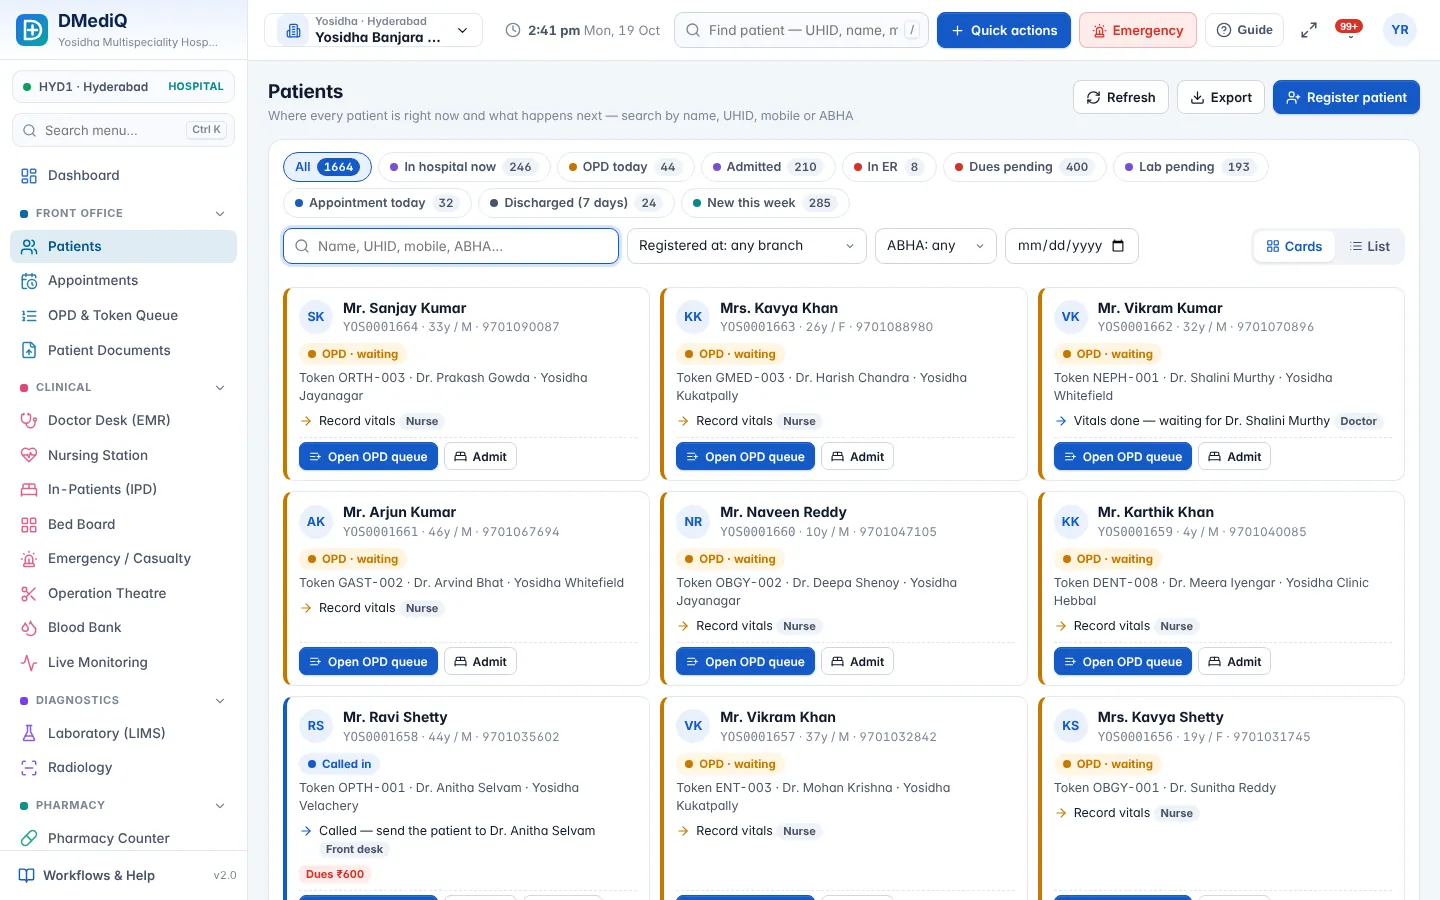Image resolution: width=1440 pixels, height=900 pixels.
Task: Click the Emergency button
Action: tap(1138, 30)
